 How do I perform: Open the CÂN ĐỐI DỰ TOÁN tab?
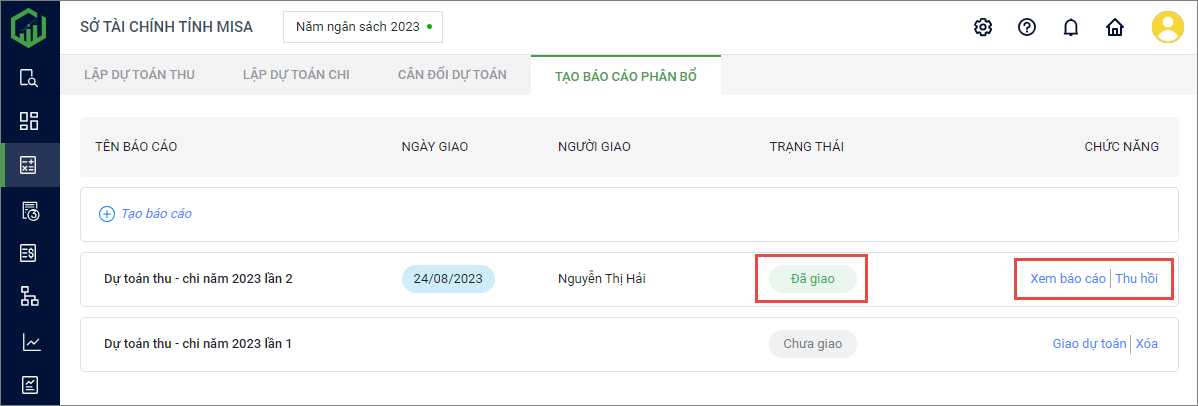452,75
